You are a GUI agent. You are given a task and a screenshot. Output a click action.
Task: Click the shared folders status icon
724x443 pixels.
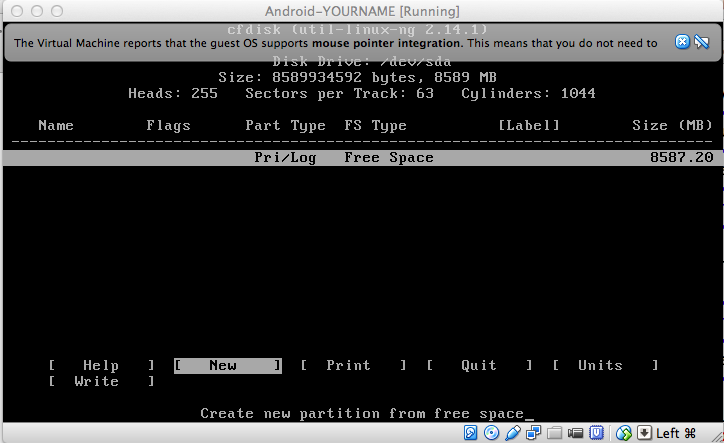point(555,433)
